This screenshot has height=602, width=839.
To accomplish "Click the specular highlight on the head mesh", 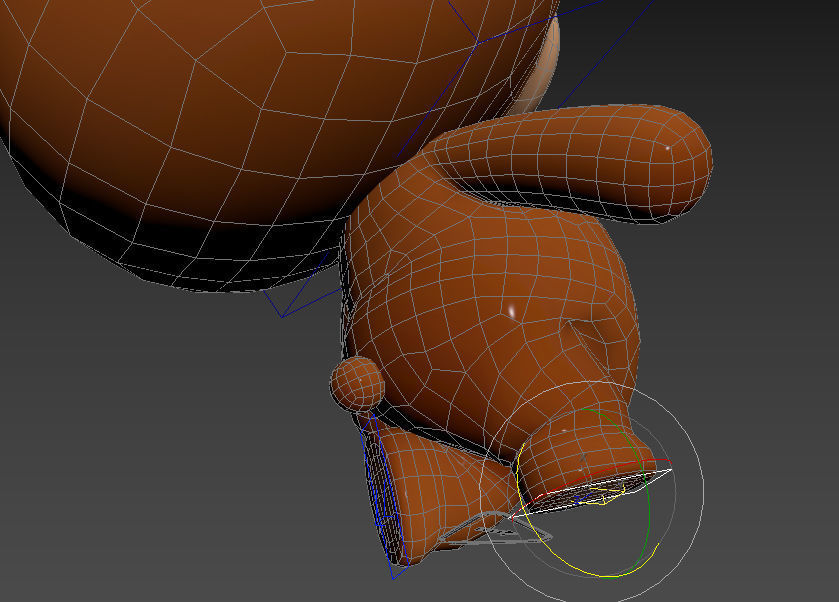I will [x=512, y=310].
